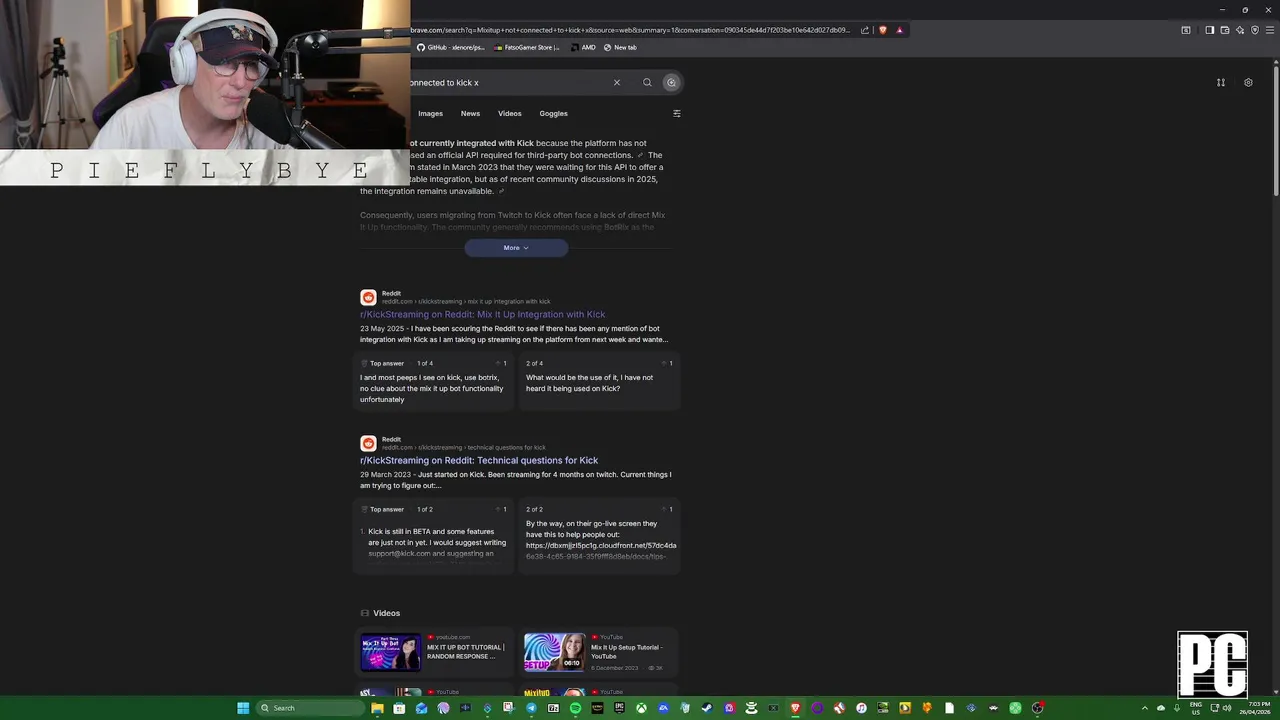Click the 'By the way, on their go-live' answer
Image resolution: width=1280 pixels, height=720 pixels.
click(x=599, y=536)
